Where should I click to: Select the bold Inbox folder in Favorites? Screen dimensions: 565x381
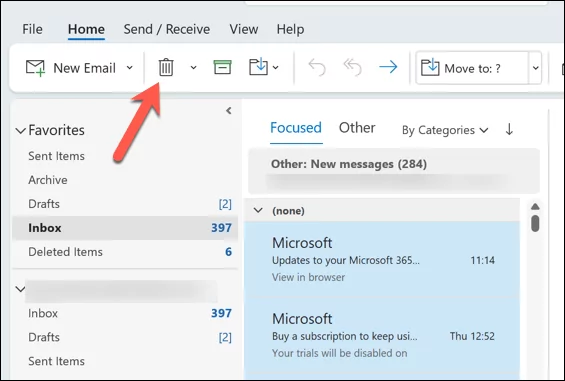125,228
